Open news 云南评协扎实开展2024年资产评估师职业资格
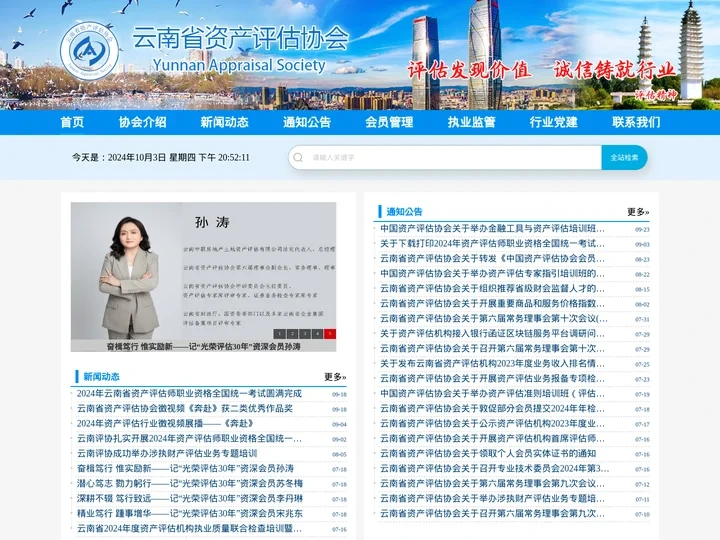This screenshot has width=720, height=540. (189, 439)
